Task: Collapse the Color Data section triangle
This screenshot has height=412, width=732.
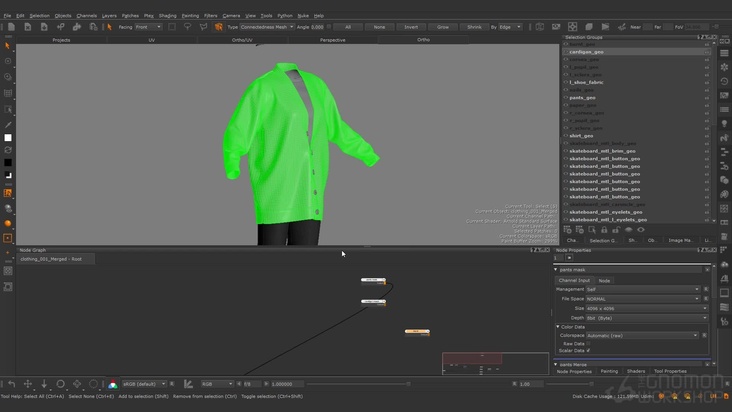Action: [x=558, y=327]
